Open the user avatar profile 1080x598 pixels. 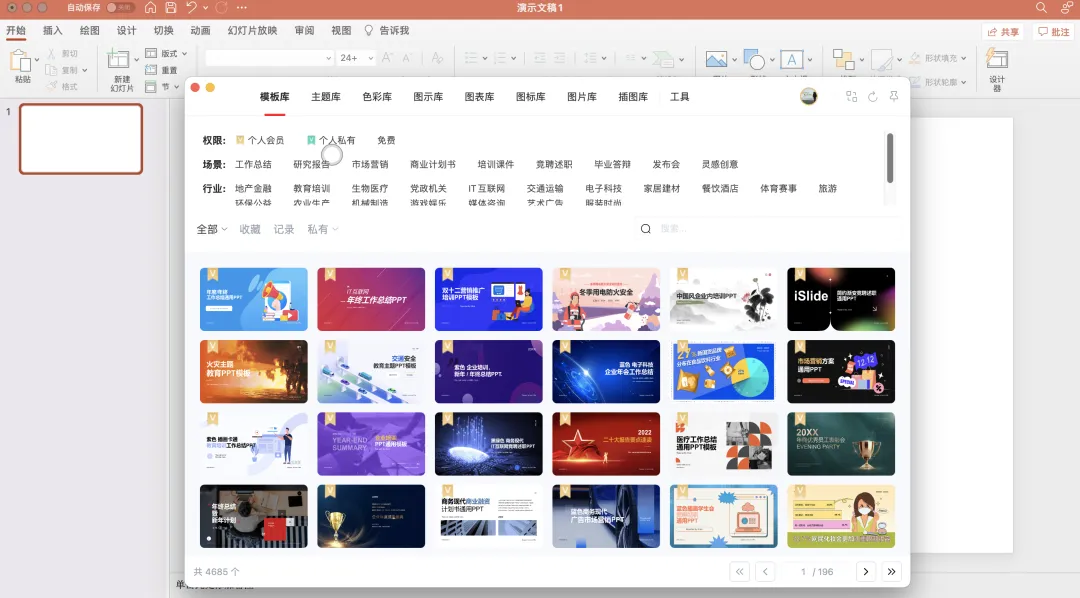pos(809,96)
